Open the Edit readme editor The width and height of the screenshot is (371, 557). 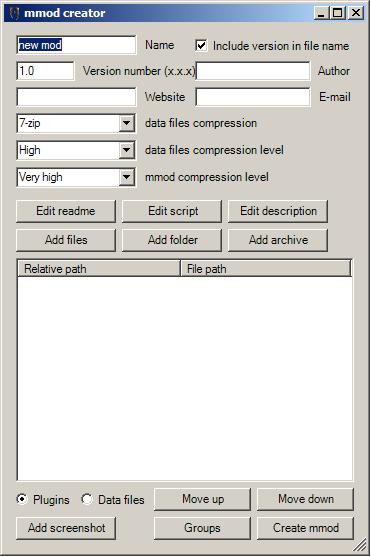click(66, 211)
